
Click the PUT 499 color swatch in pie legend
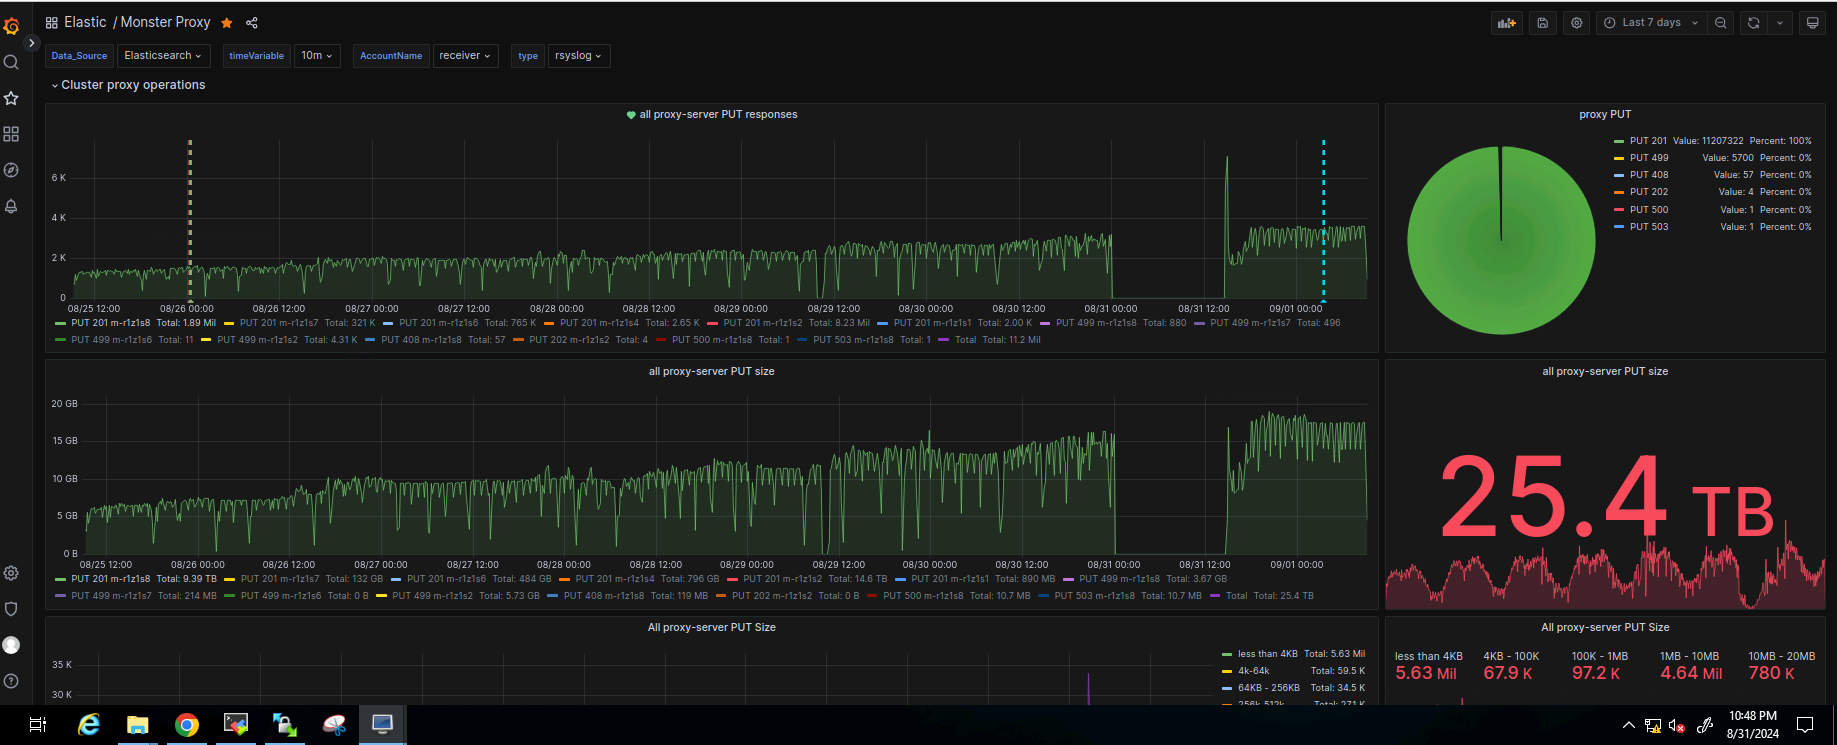[1619, 158]
